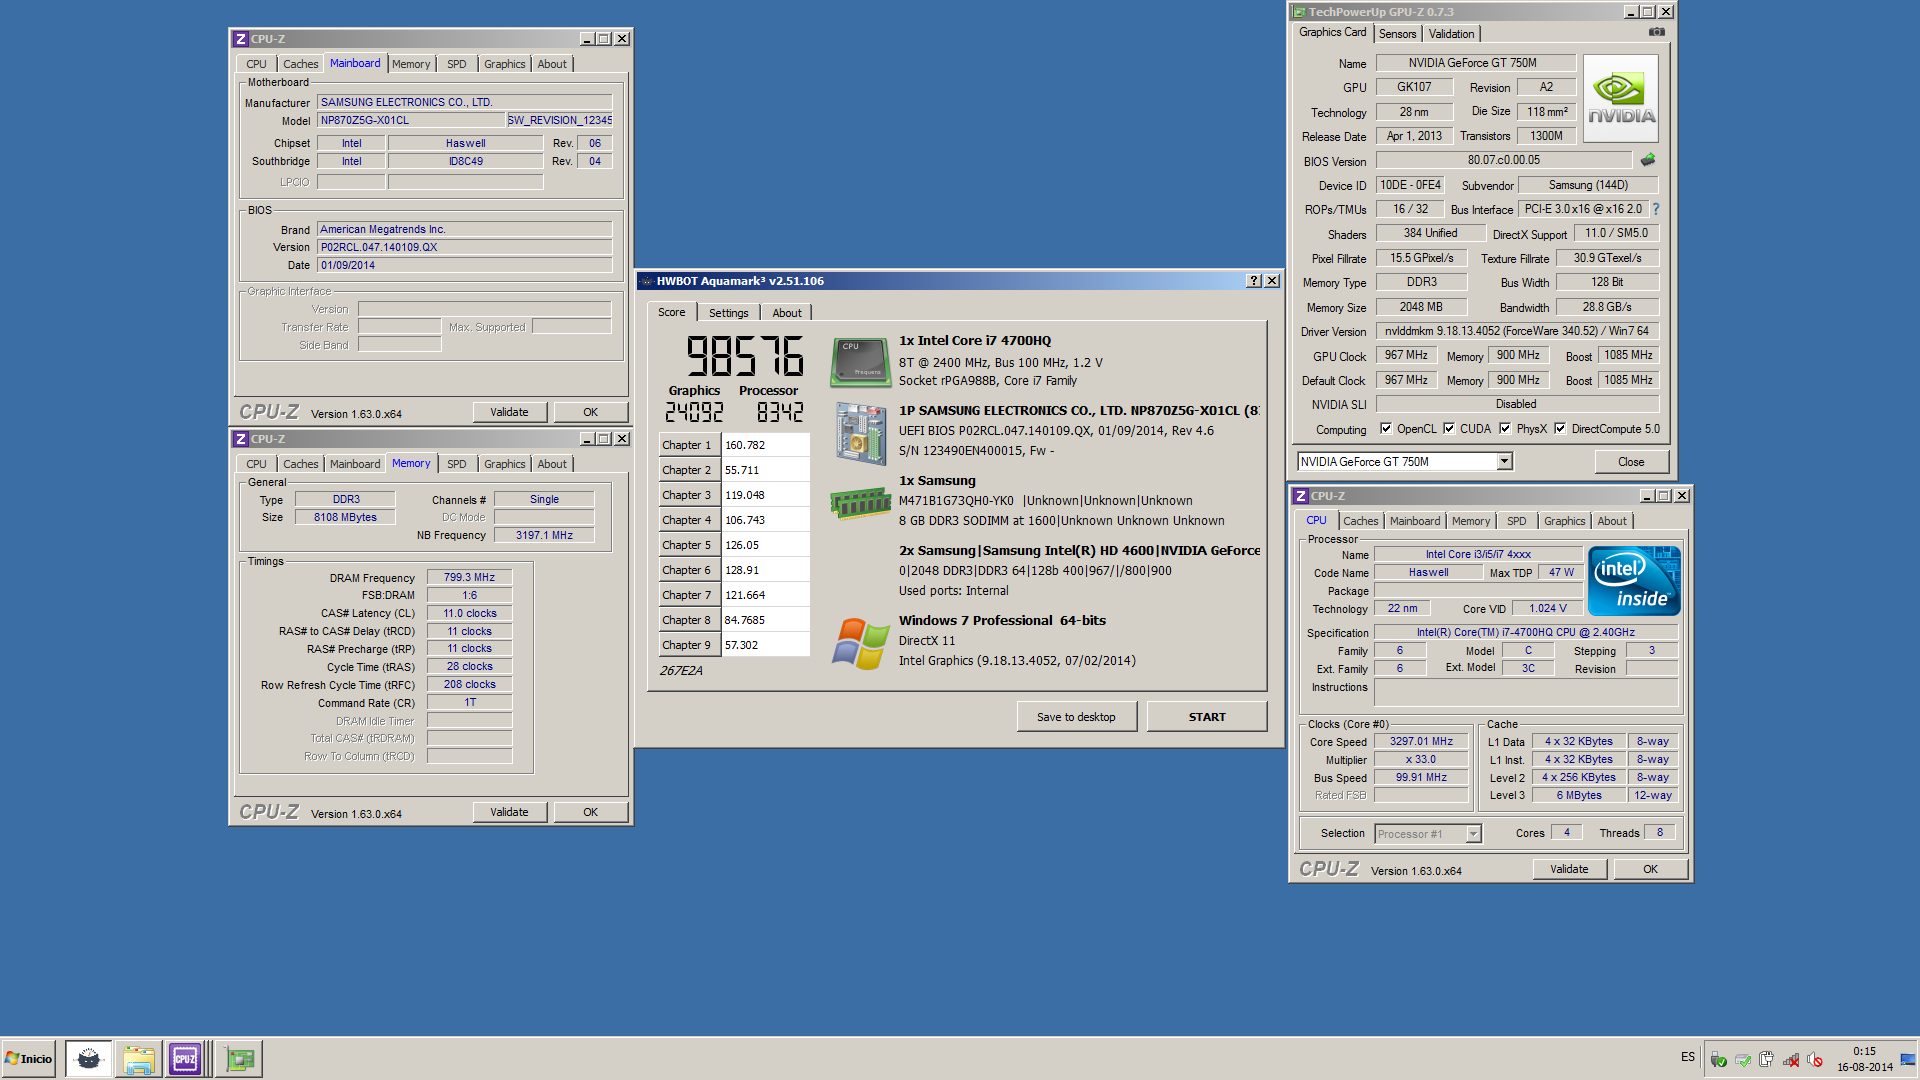Click the muted volume tray icon
Viewport: 1920px width, 1080px height.
(1815, 1059)
